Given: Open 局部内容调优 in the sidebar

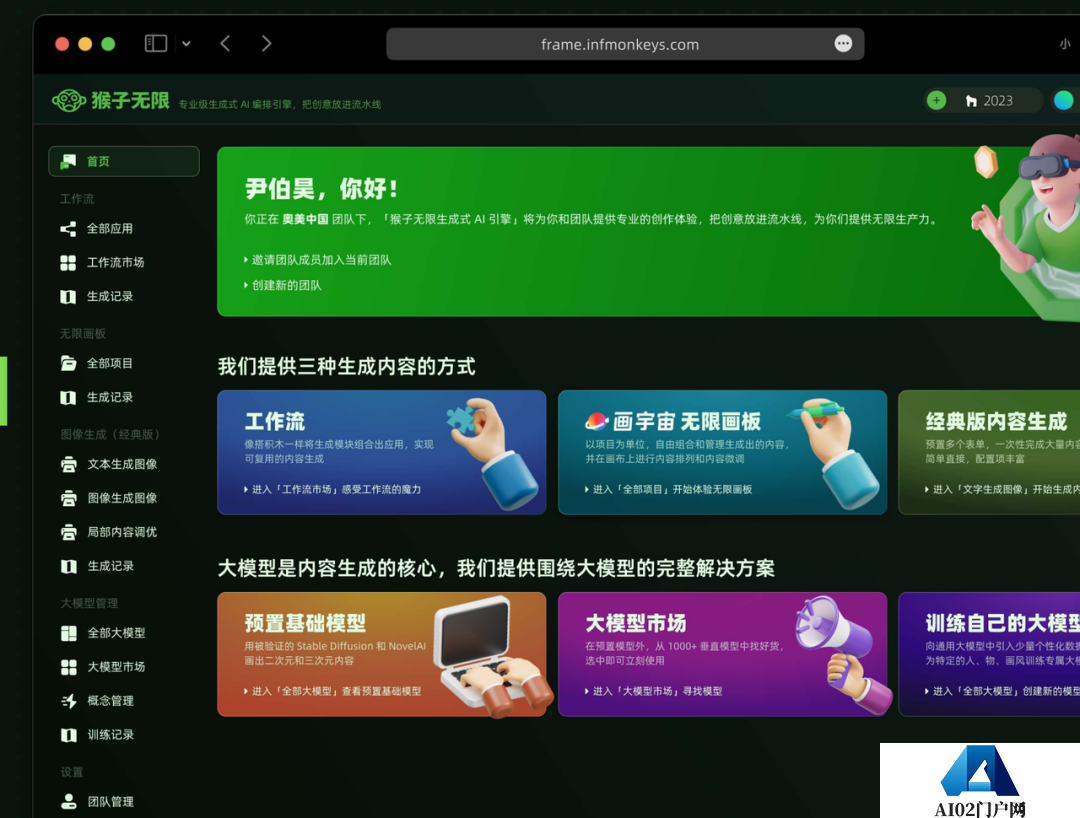Looking at the screenshot, I should coord(124,532).
